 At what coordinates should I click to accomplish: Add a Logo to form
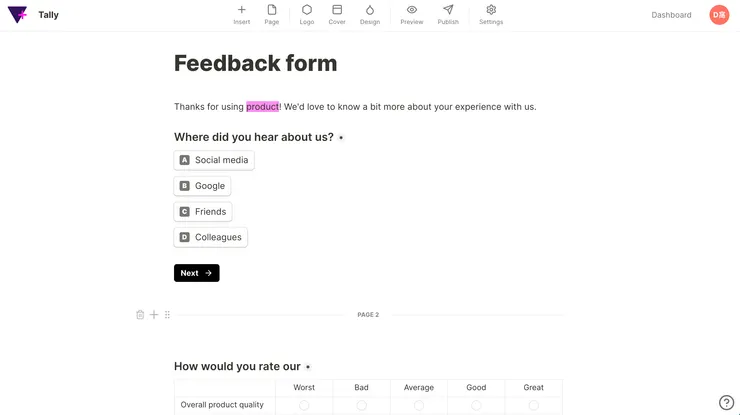click(x=307, y=14)
